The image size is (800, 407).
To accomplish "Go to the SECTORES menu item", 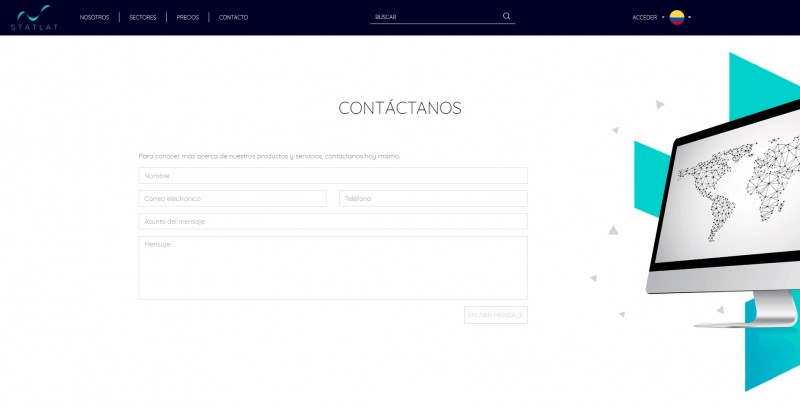I will point(143,17).
